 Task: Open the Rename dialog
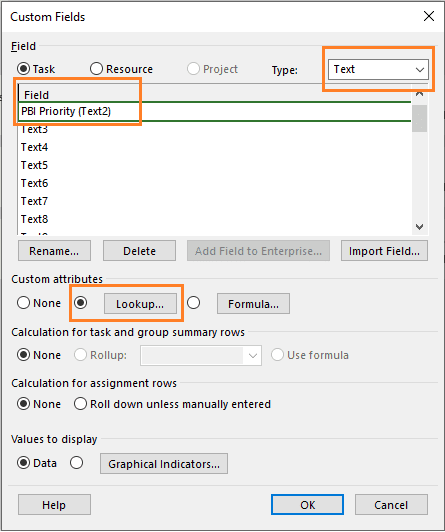click(54, 251)
